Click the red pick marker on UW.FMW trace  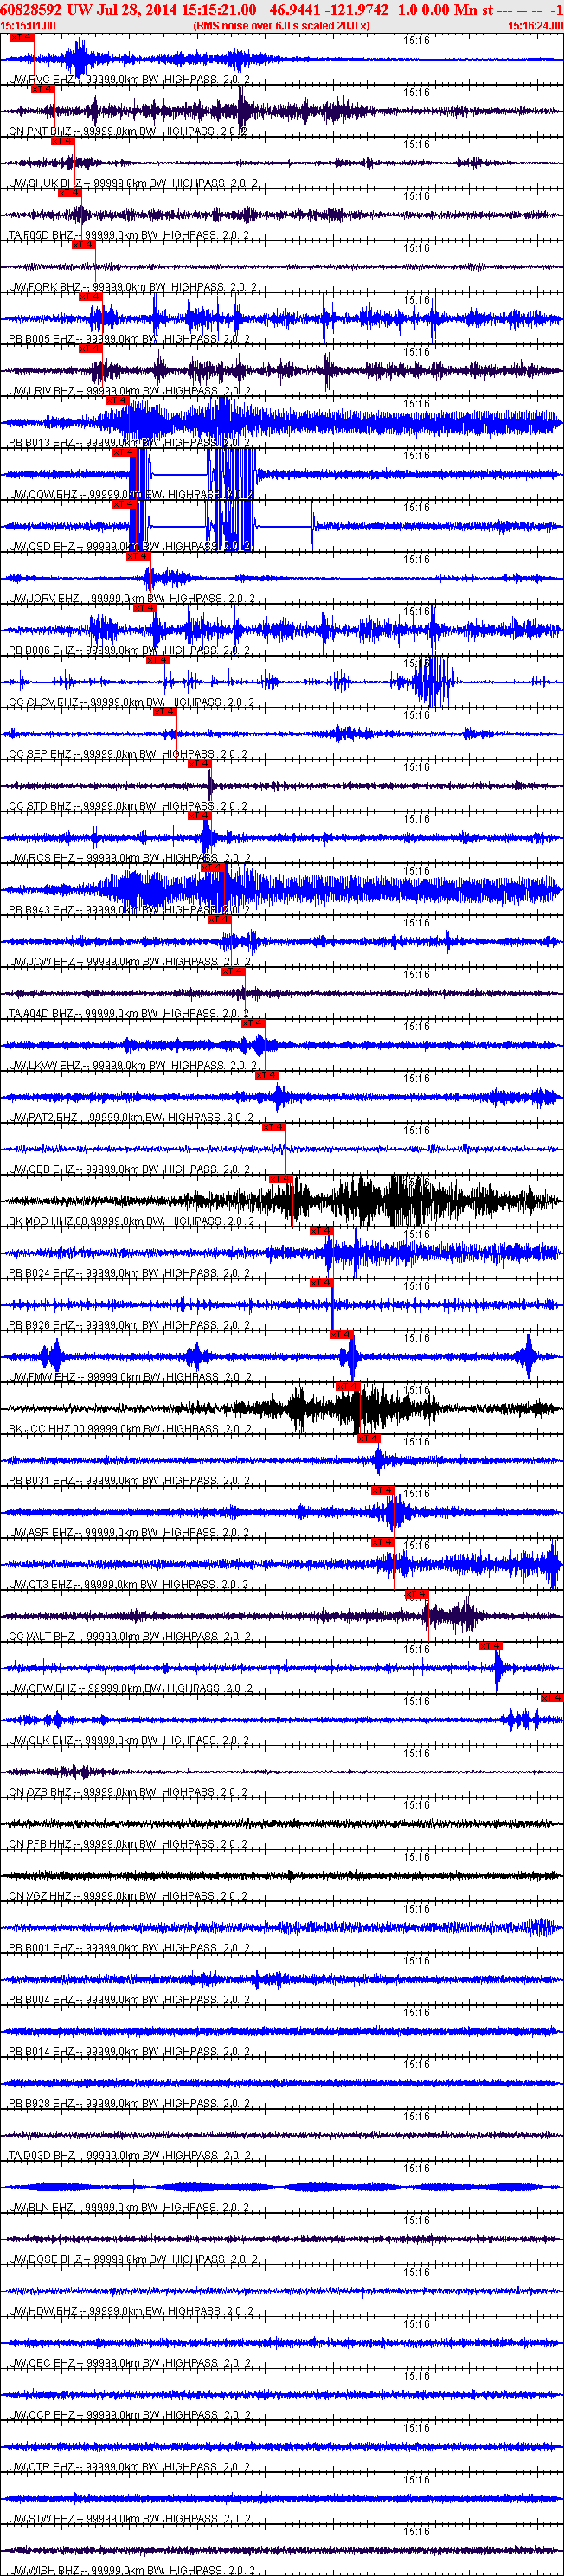(x=341, y=1334)
